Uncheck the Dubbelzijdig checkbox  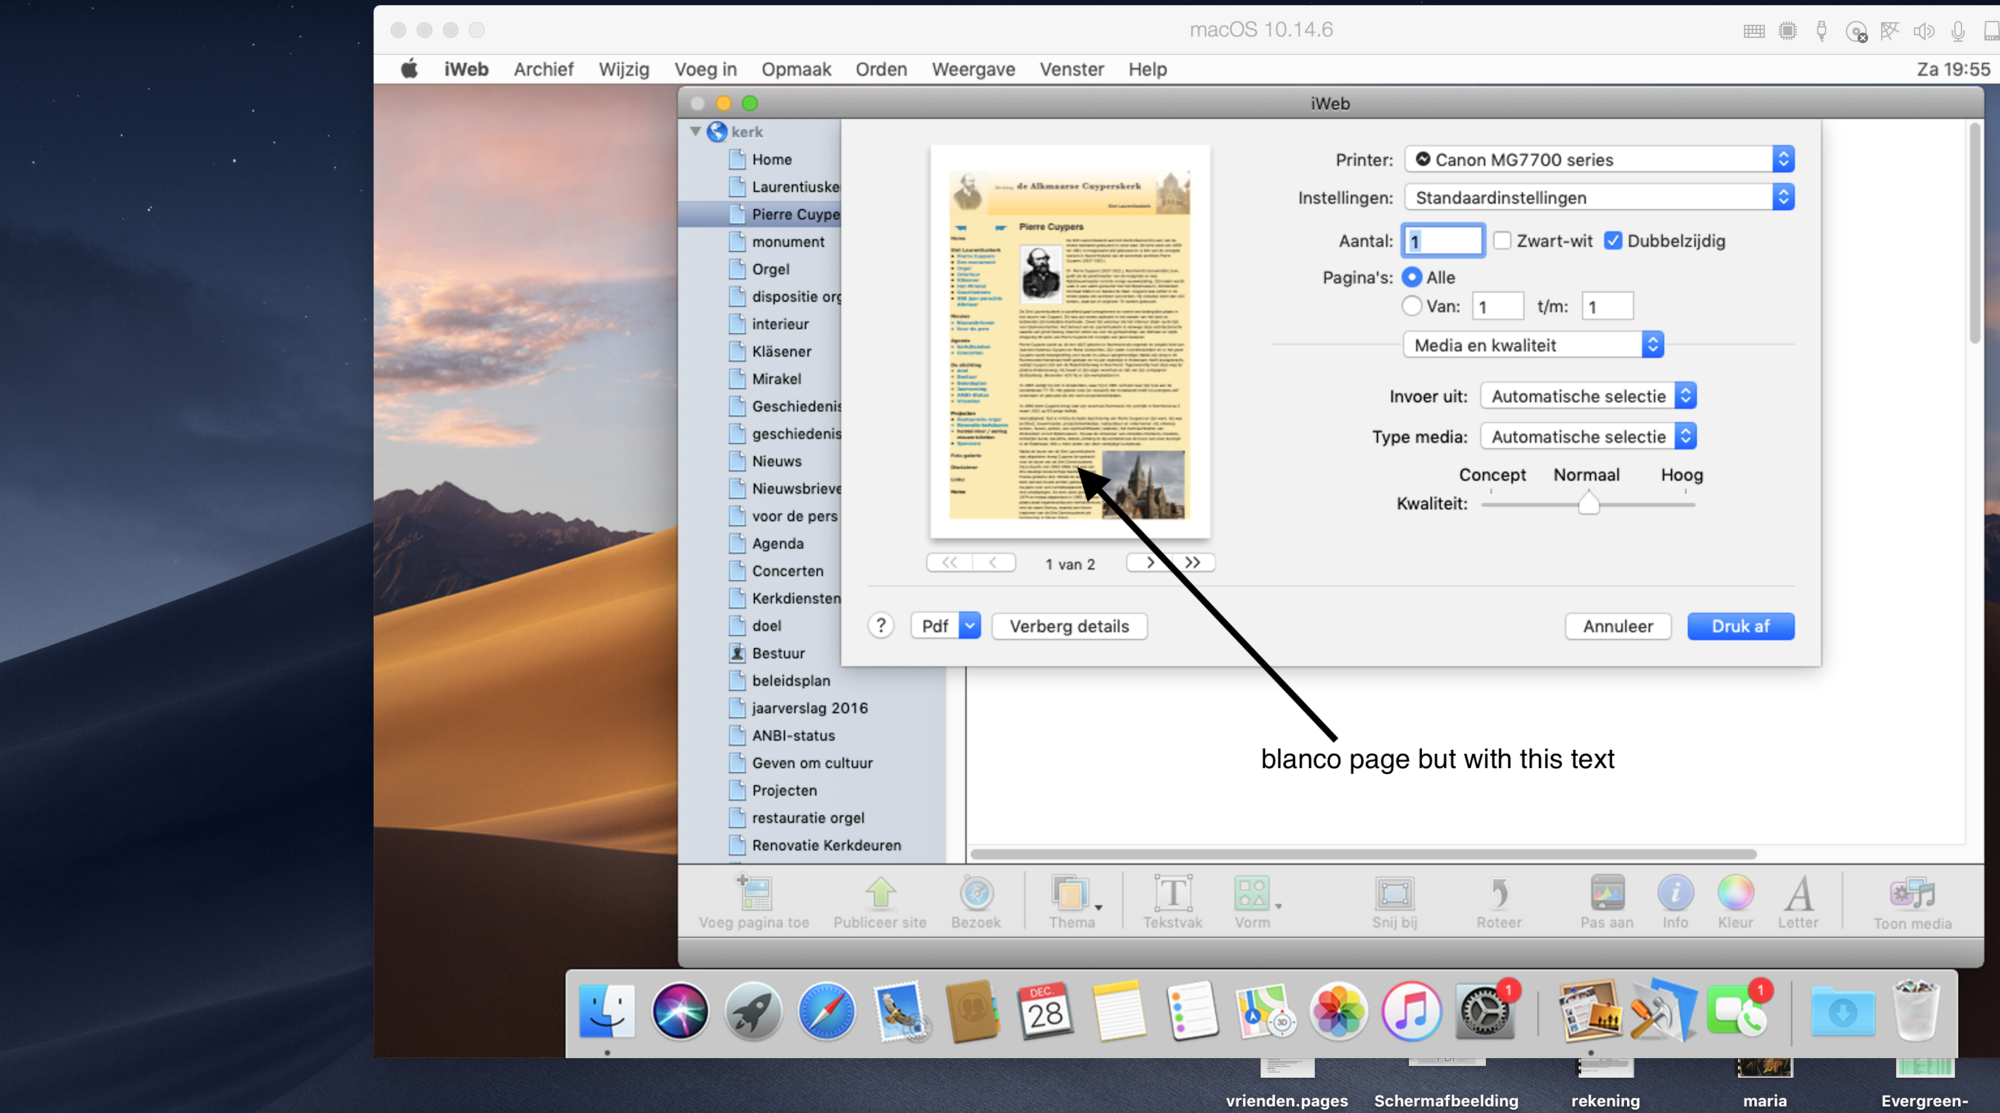1613,240
